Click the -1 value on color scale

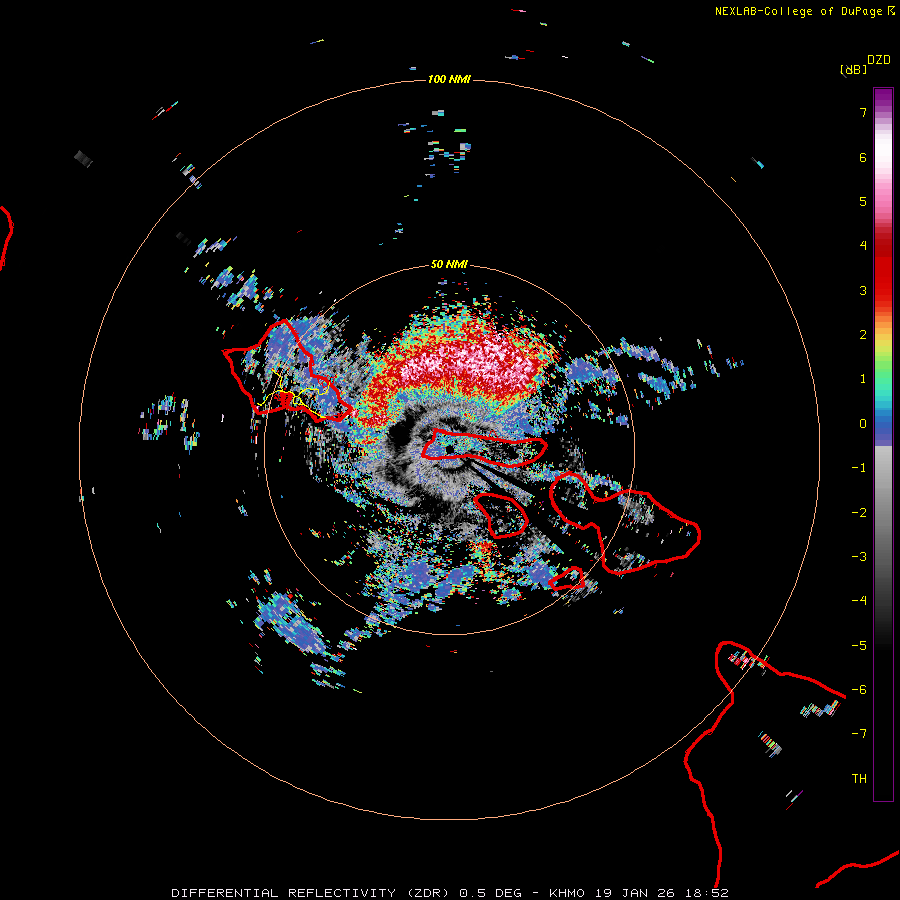click(859, 468)
